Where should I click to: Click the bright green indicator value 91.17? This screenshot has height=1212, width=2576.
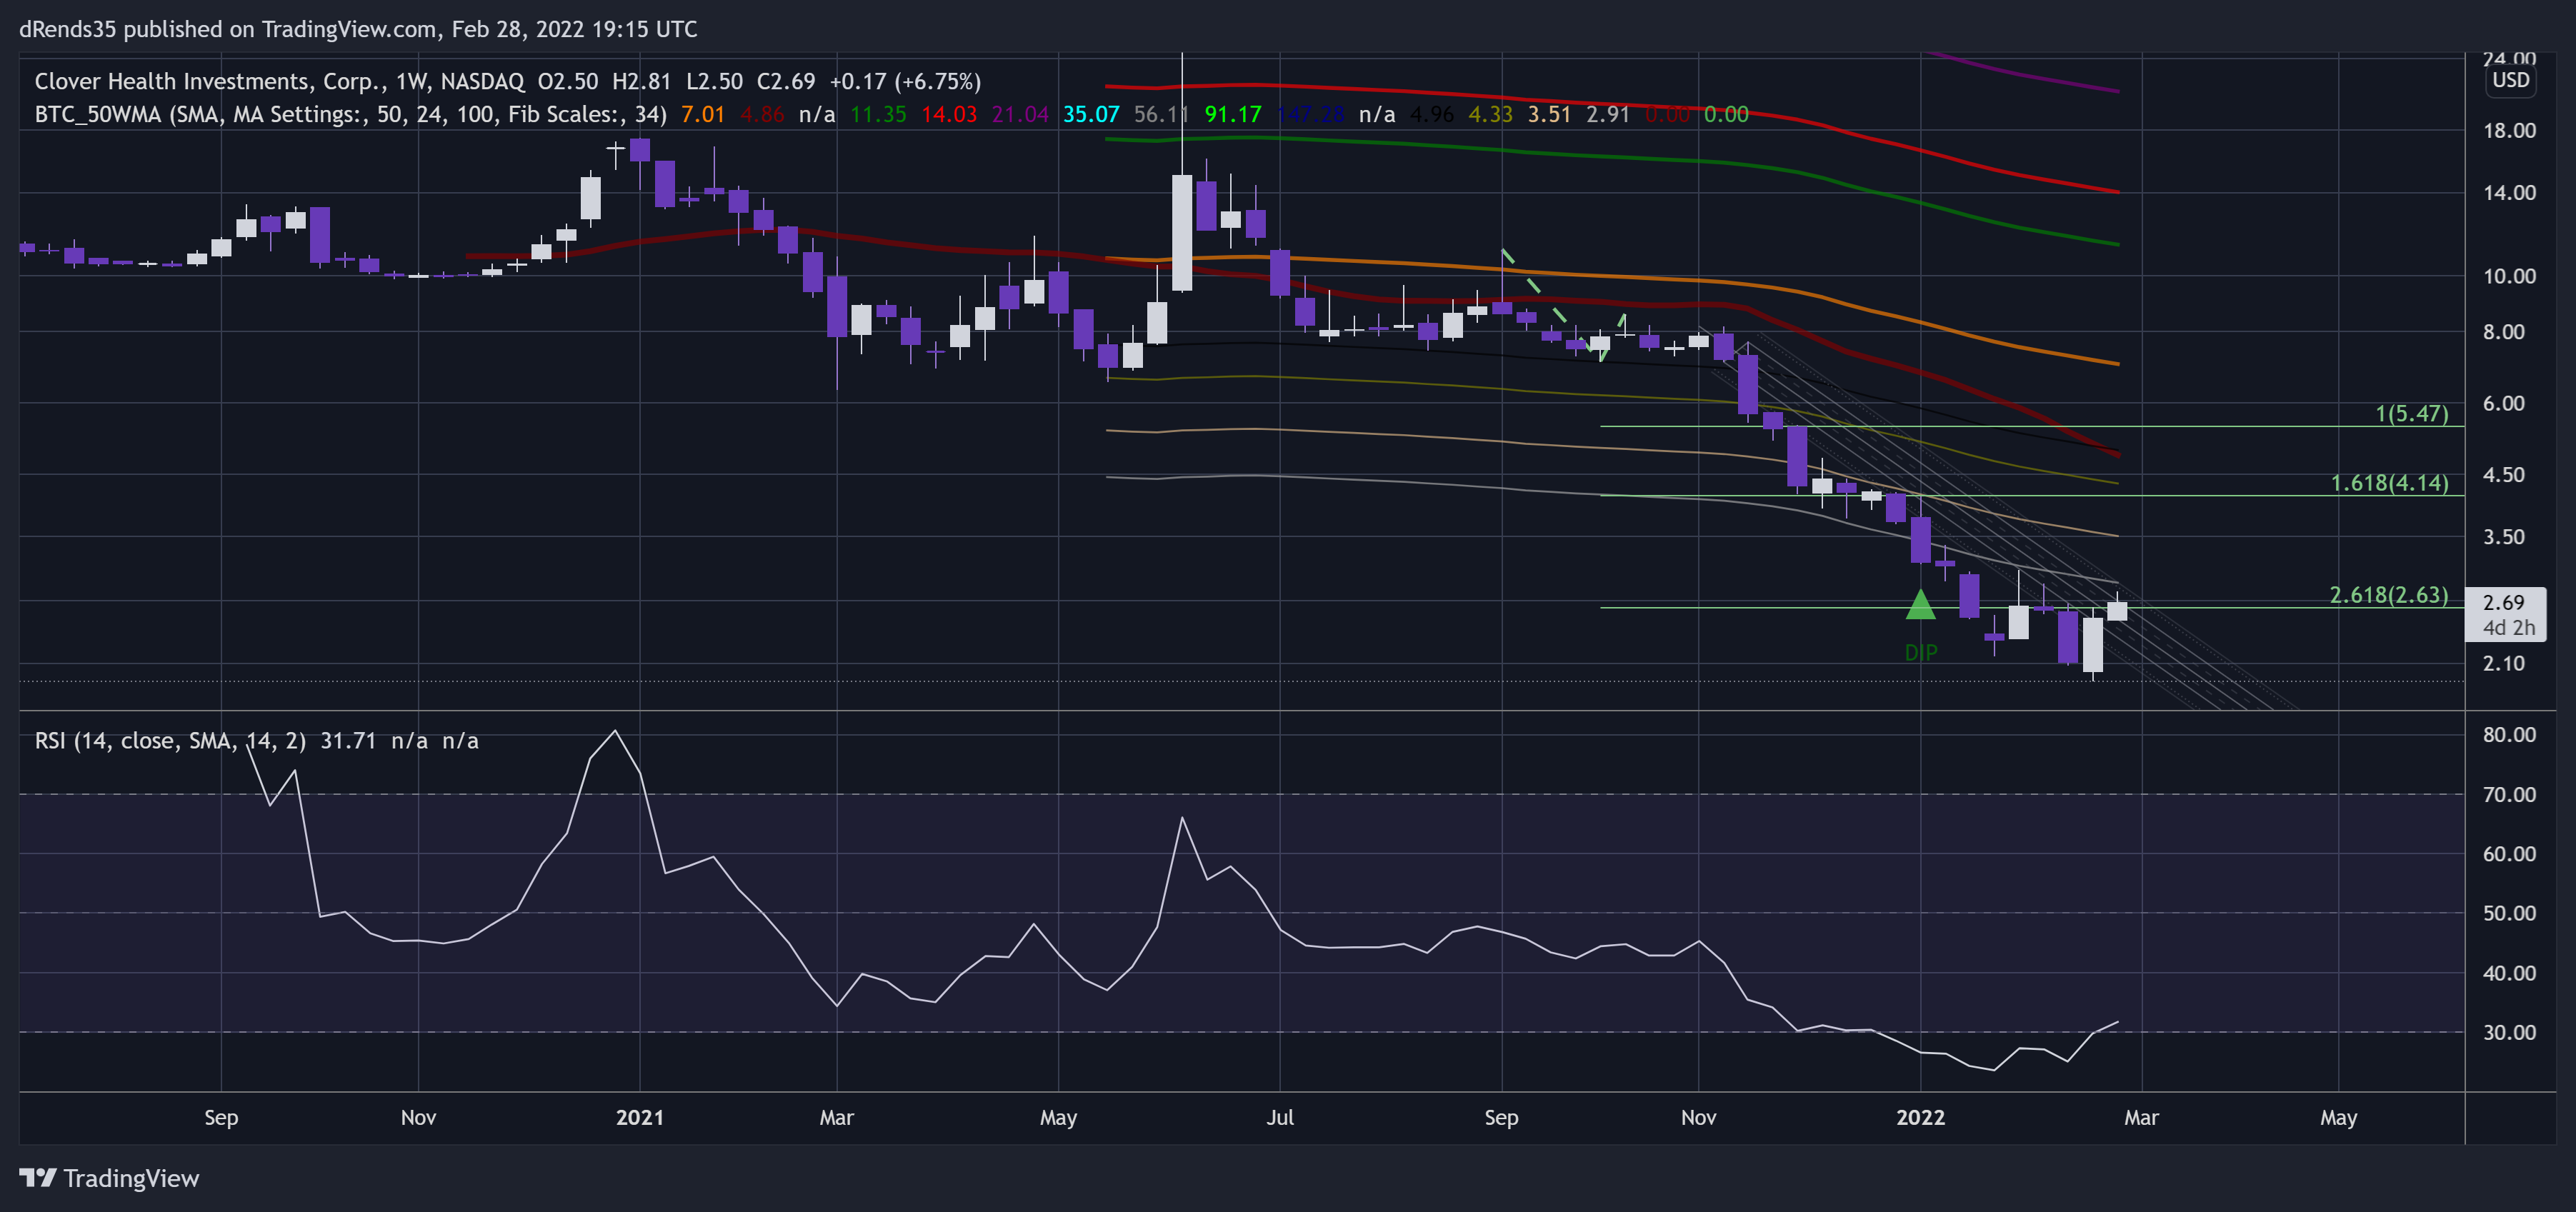click(1232, 114)
